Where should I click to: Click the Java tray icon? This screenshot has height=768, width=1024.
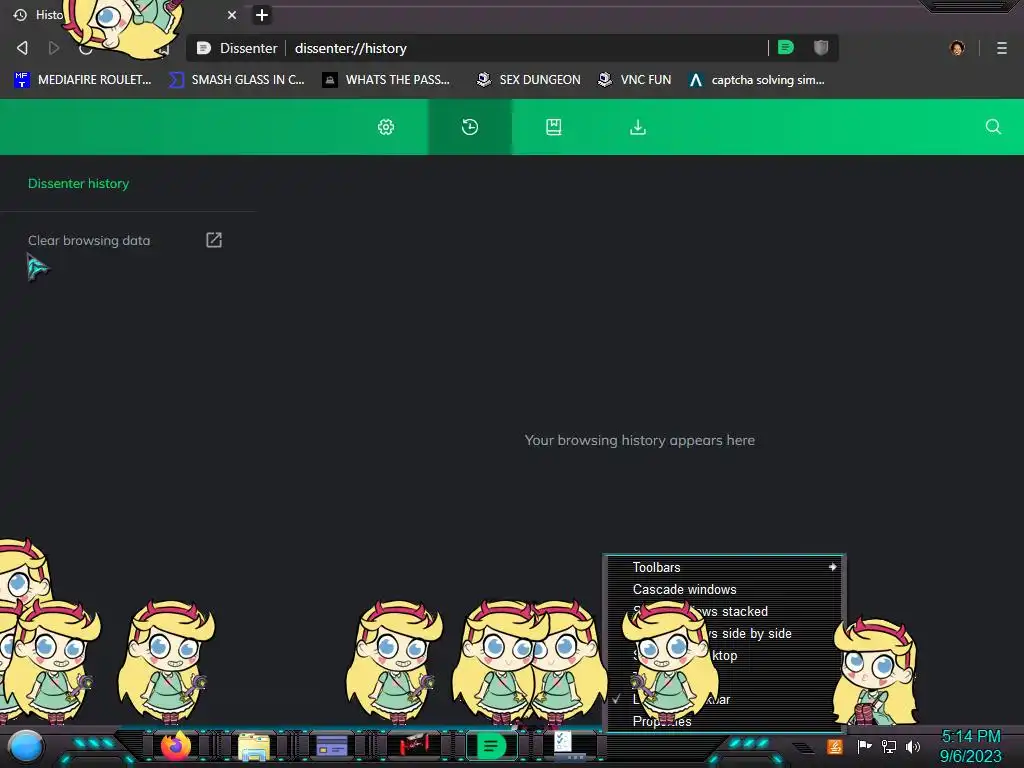click(x=835, y=746)
